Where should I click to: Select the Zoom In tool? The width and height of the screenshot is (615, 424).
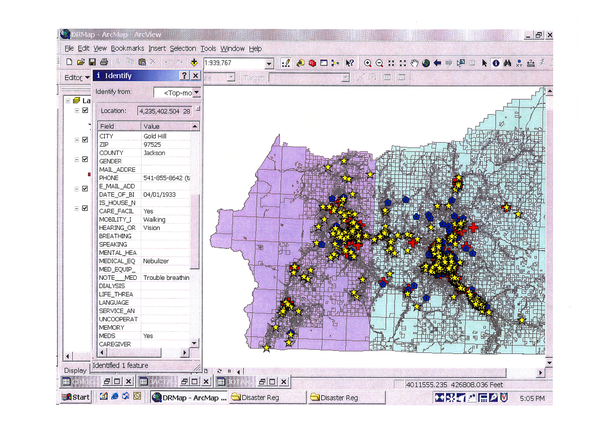[368, 63]
